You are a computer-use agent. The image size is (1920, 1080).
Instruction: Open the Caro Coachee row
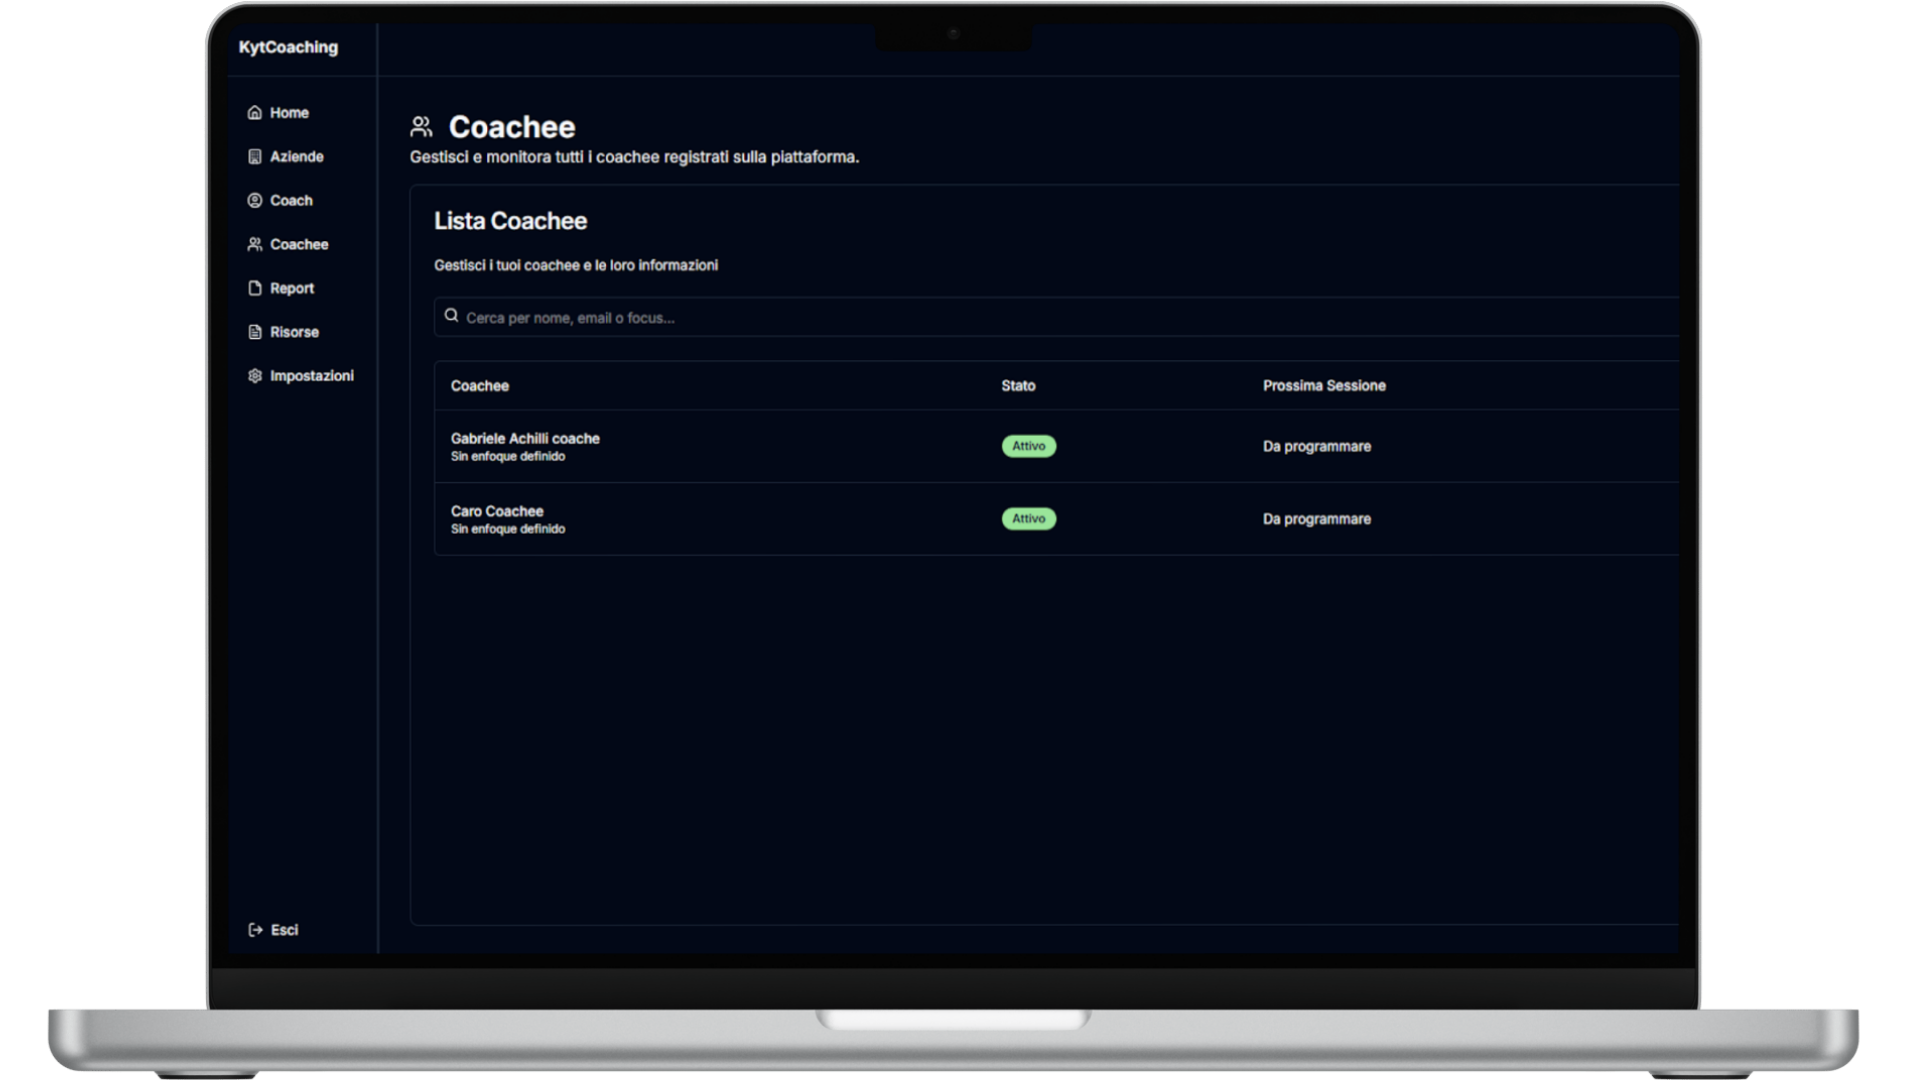pyautogui.click(x=497, y=512)
